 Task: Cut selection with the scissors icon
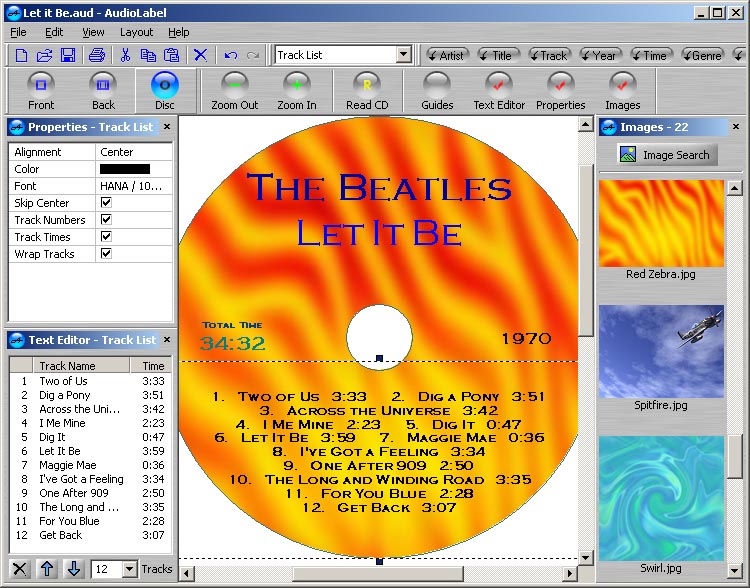pyautogui.click(x=125, y=55)
